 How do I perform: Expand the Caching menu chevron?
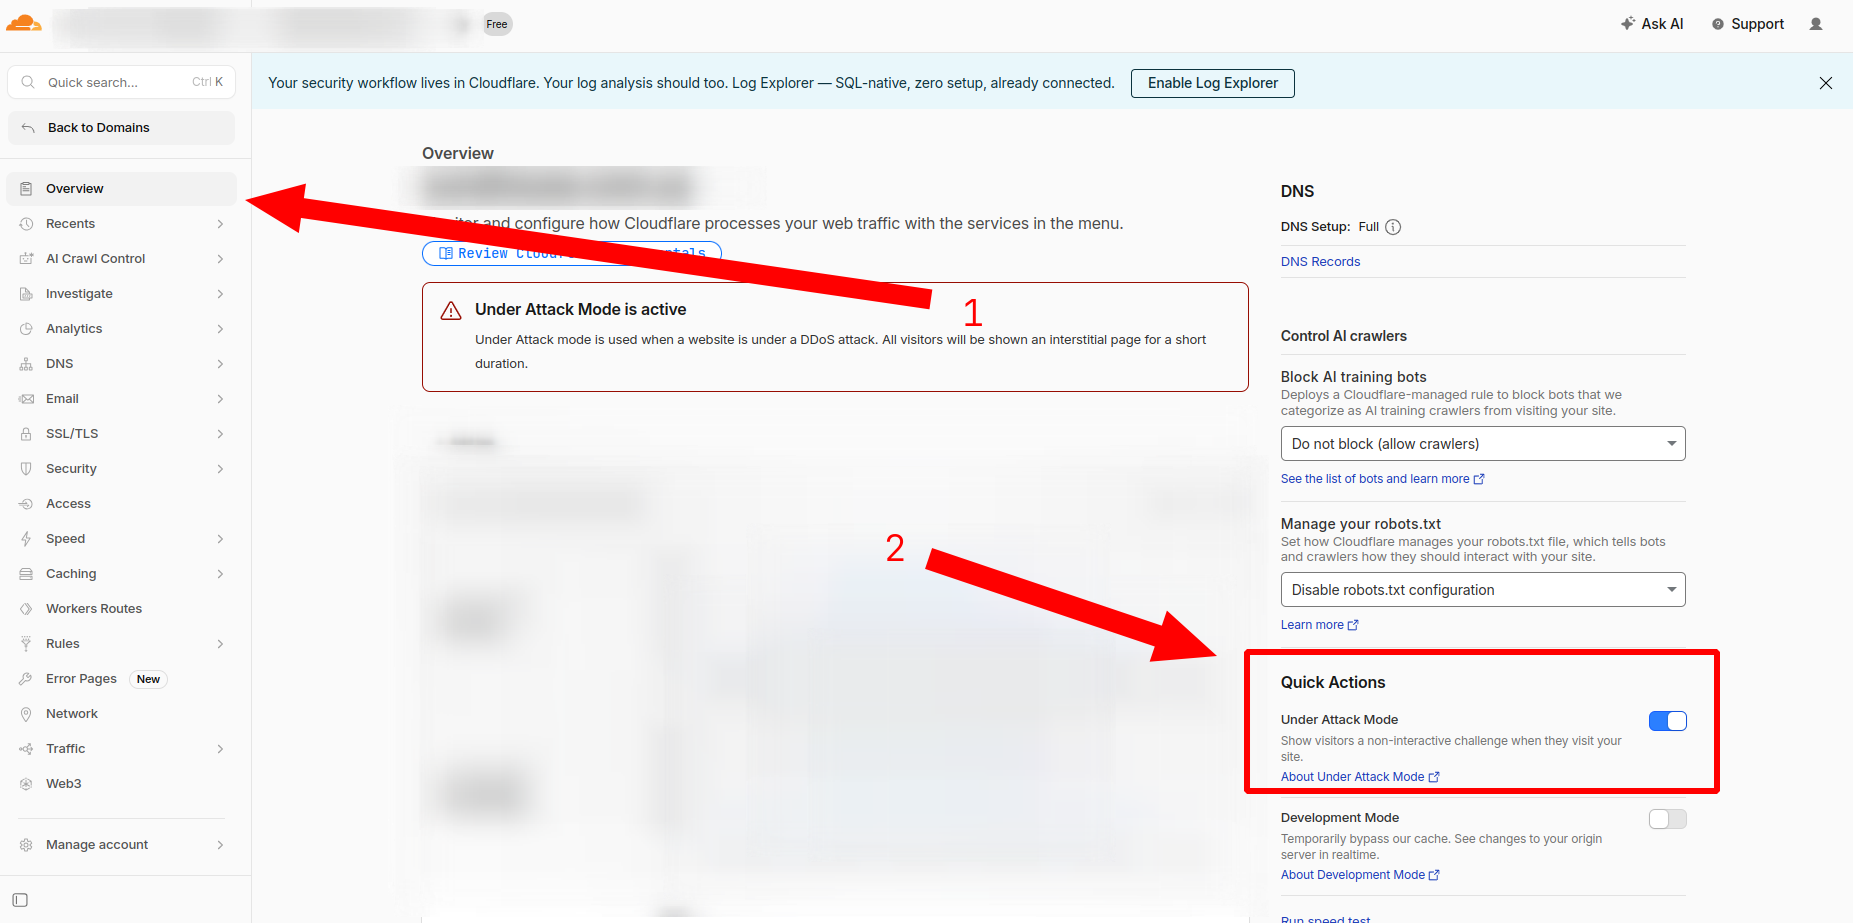[220, 574]
